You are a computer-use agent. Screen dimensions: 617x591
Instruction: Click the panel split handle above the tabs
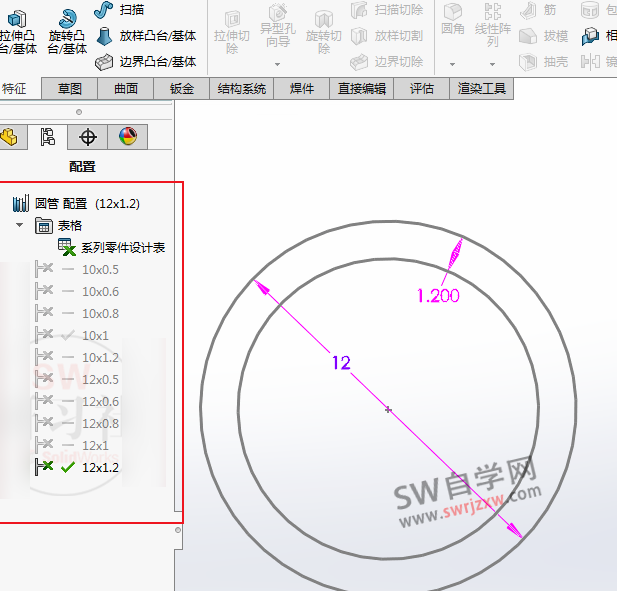pyautogui.click(x=79, y=112)
